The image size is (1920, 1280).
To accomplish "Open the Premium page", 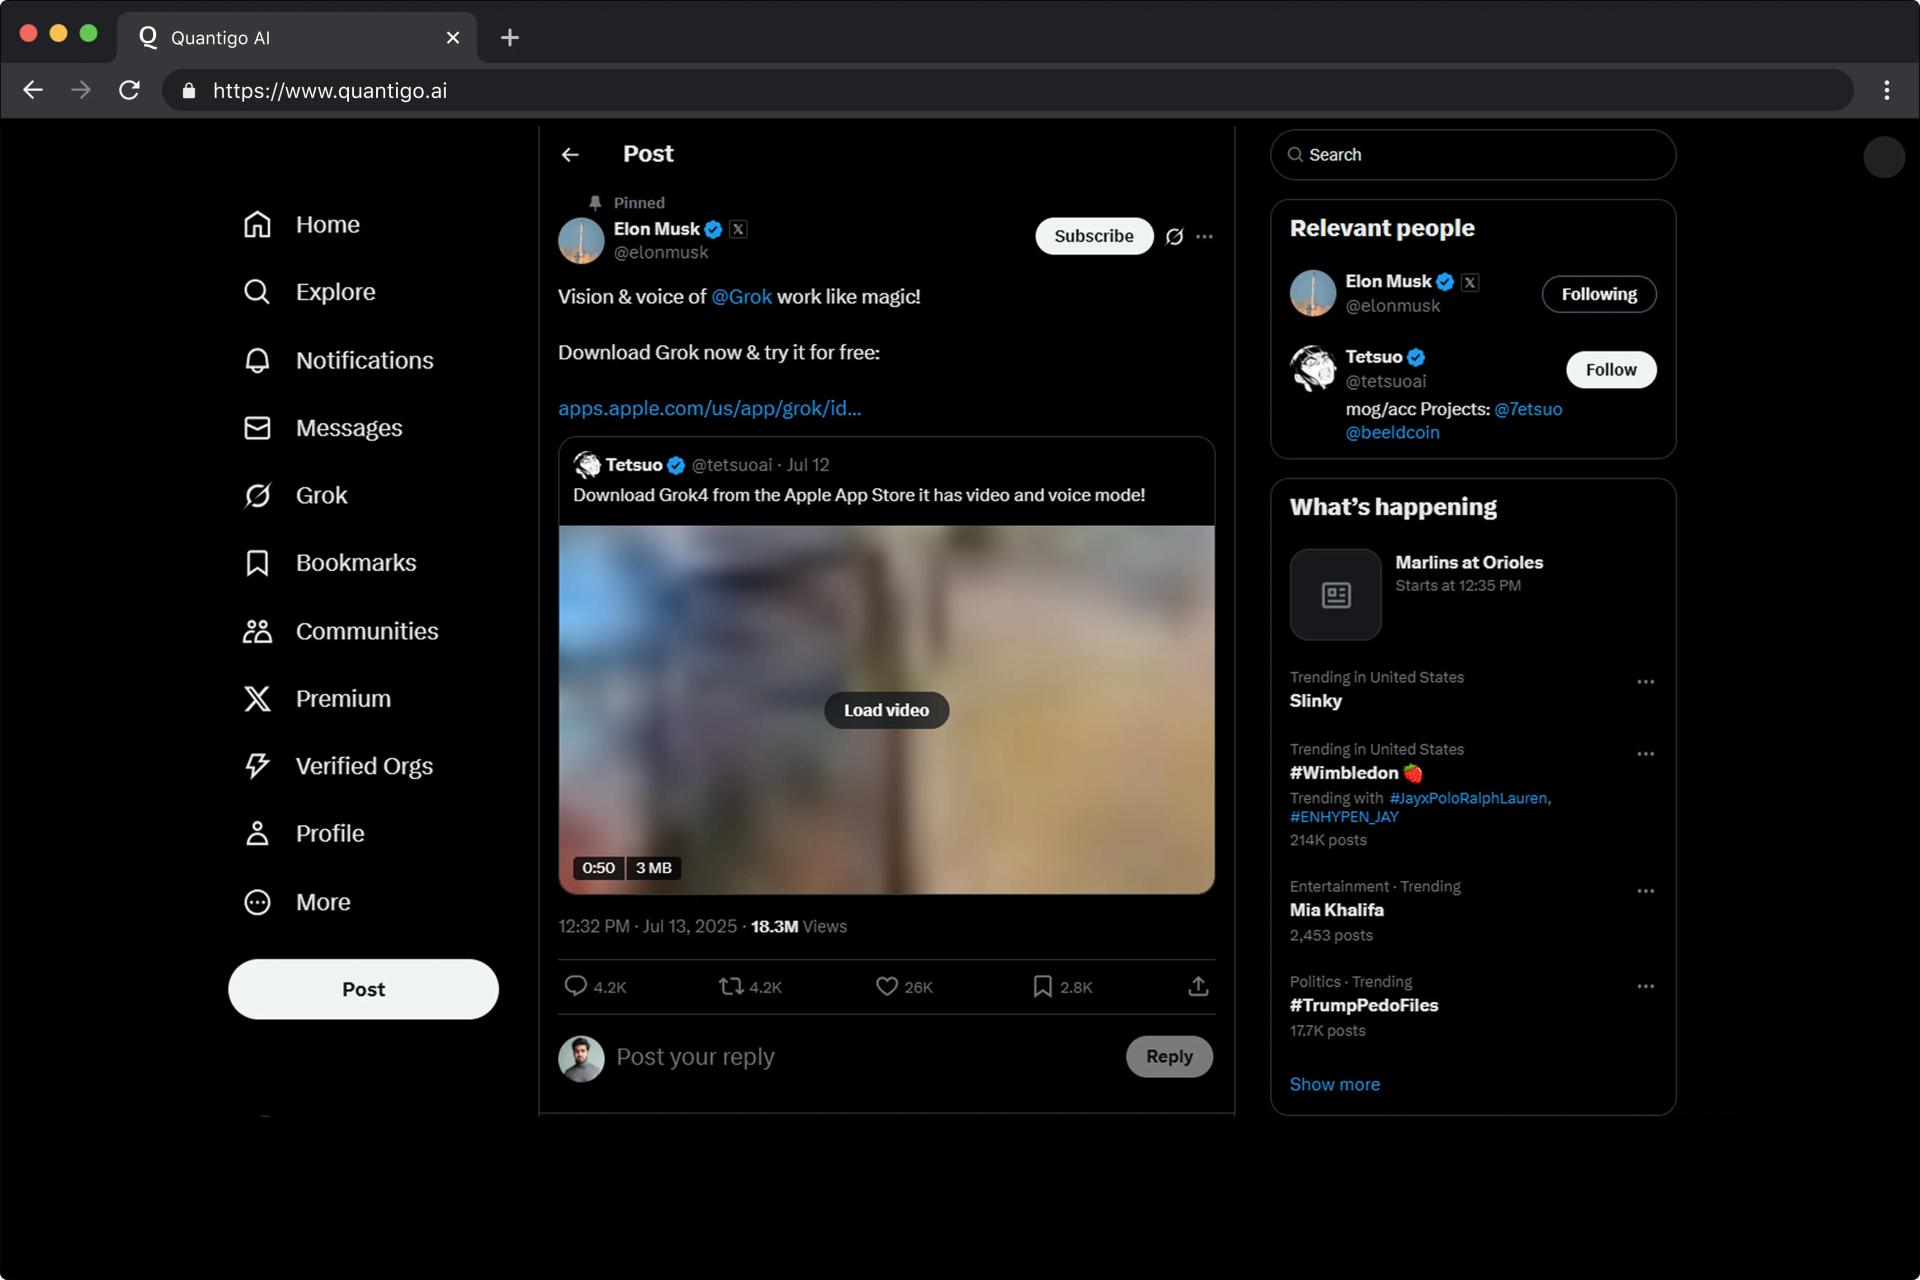I will [x=317, y=698].
